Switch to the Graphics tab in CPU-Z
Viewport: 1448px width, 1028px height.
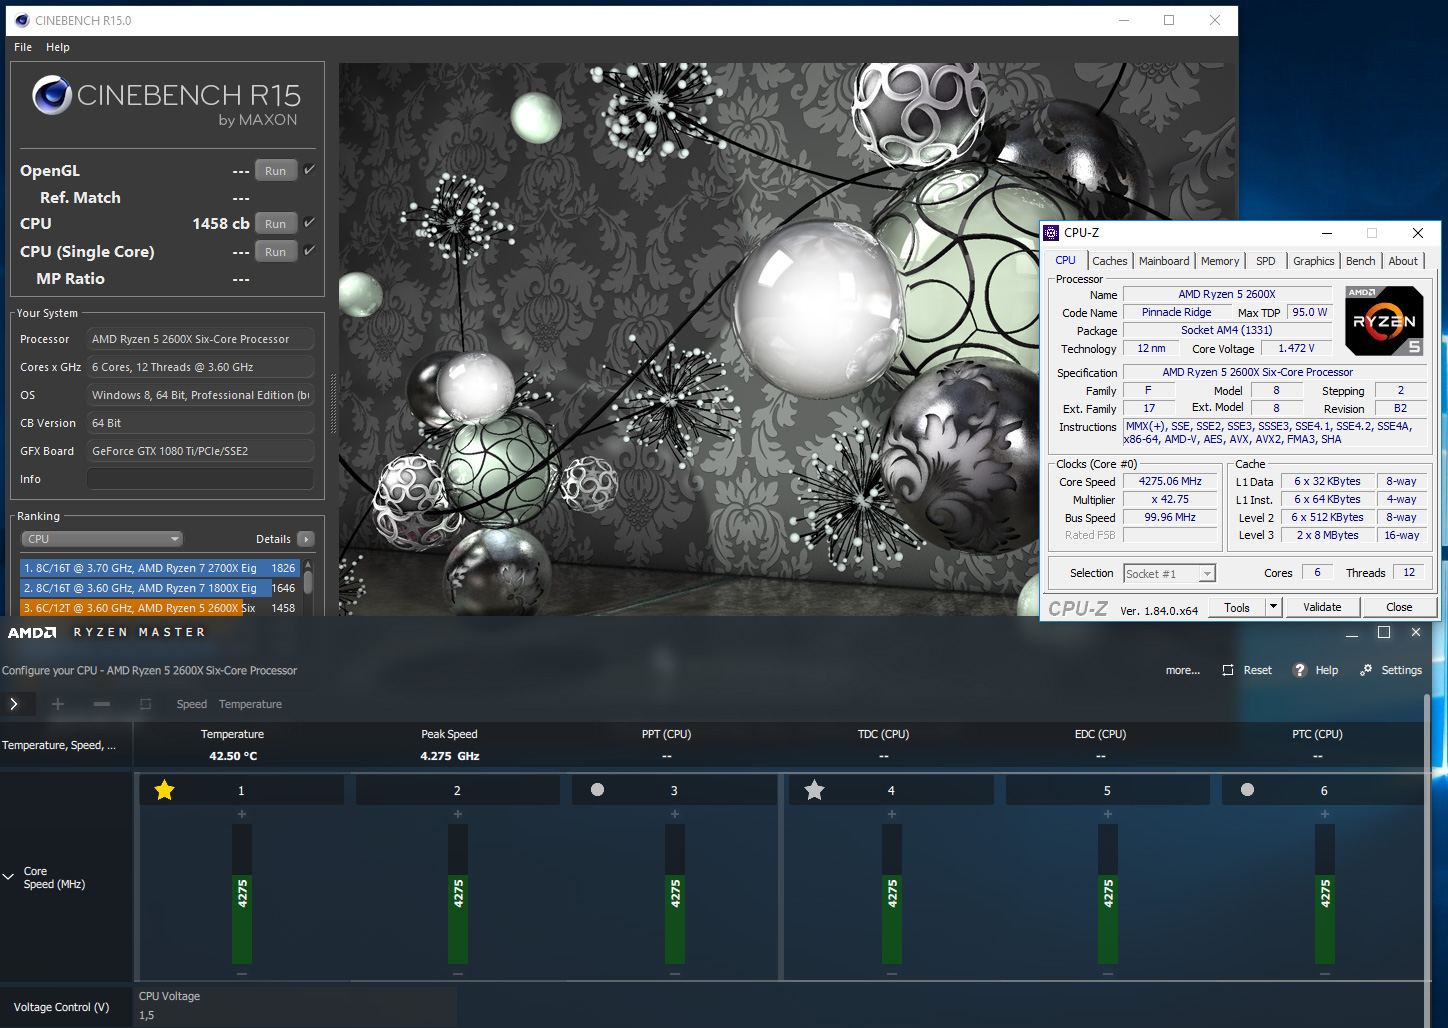tap(1313, 261)
